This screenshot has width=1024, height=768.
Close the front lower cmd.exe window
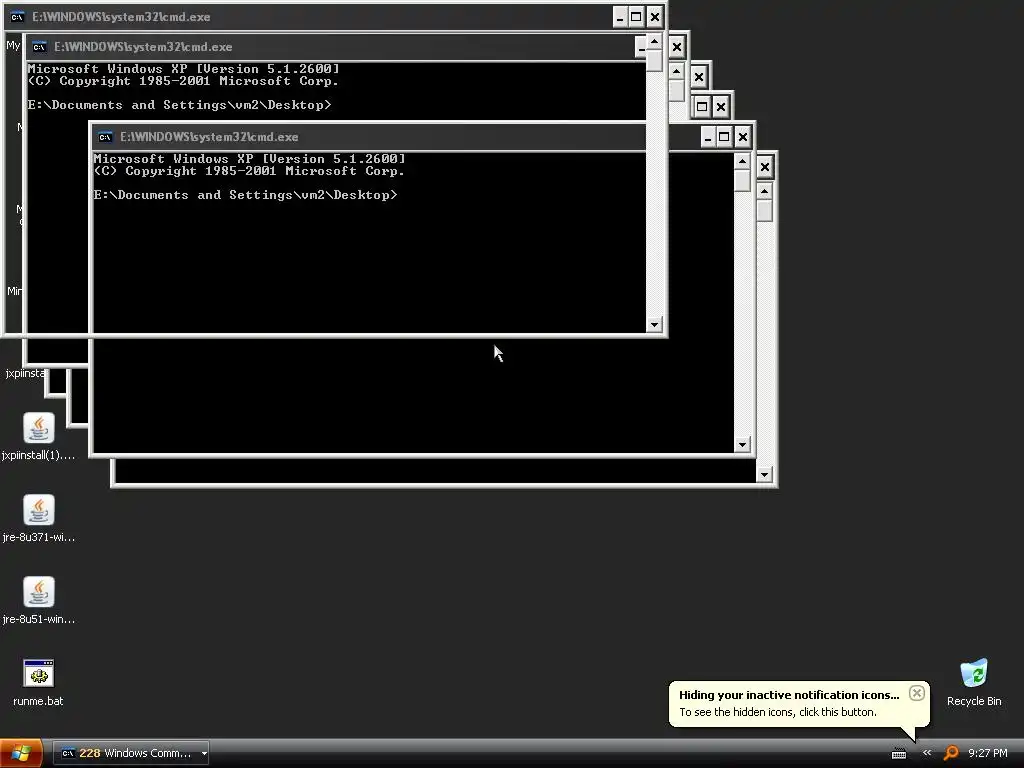(x=743, y=137)
